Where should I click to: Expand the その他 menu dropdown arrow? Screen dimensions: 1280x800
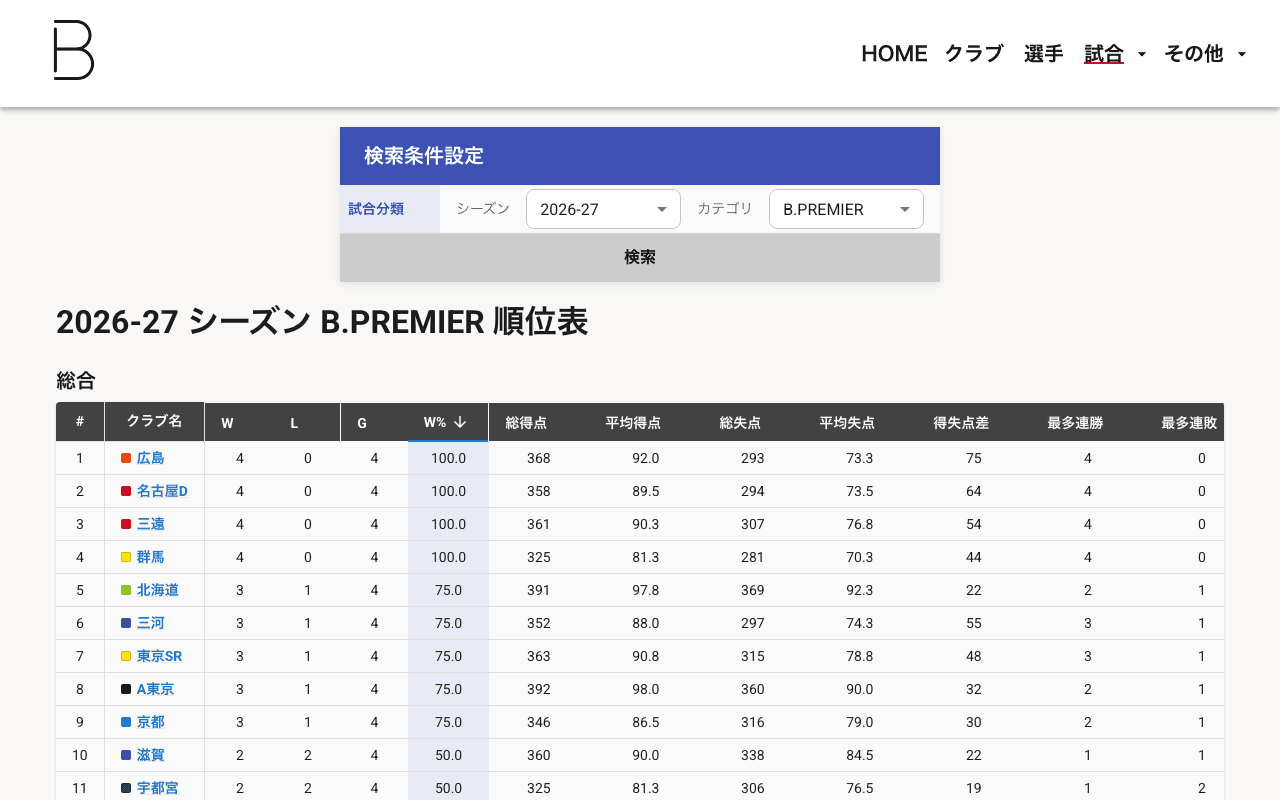coord(1242,54)
